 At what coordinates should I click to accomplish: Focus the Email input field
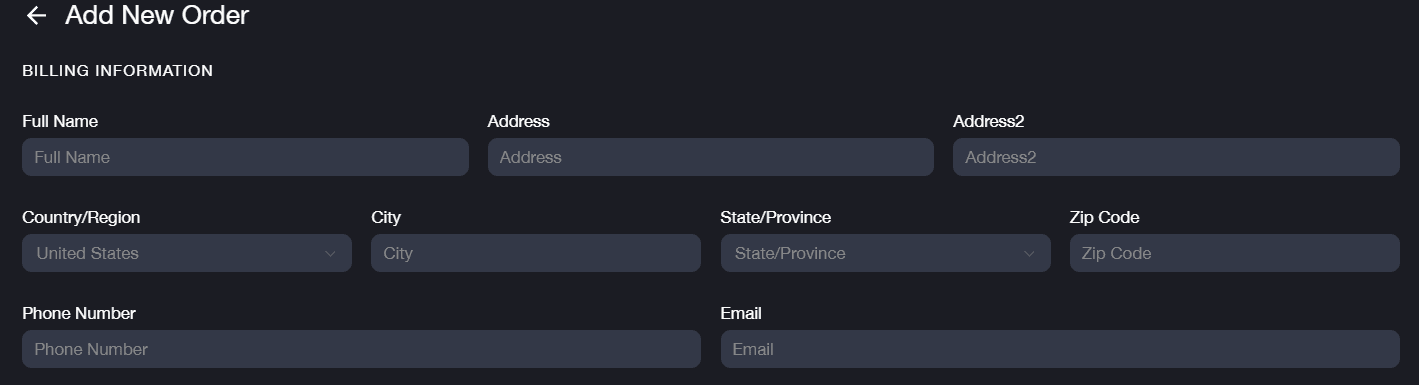click(1060, 349)
